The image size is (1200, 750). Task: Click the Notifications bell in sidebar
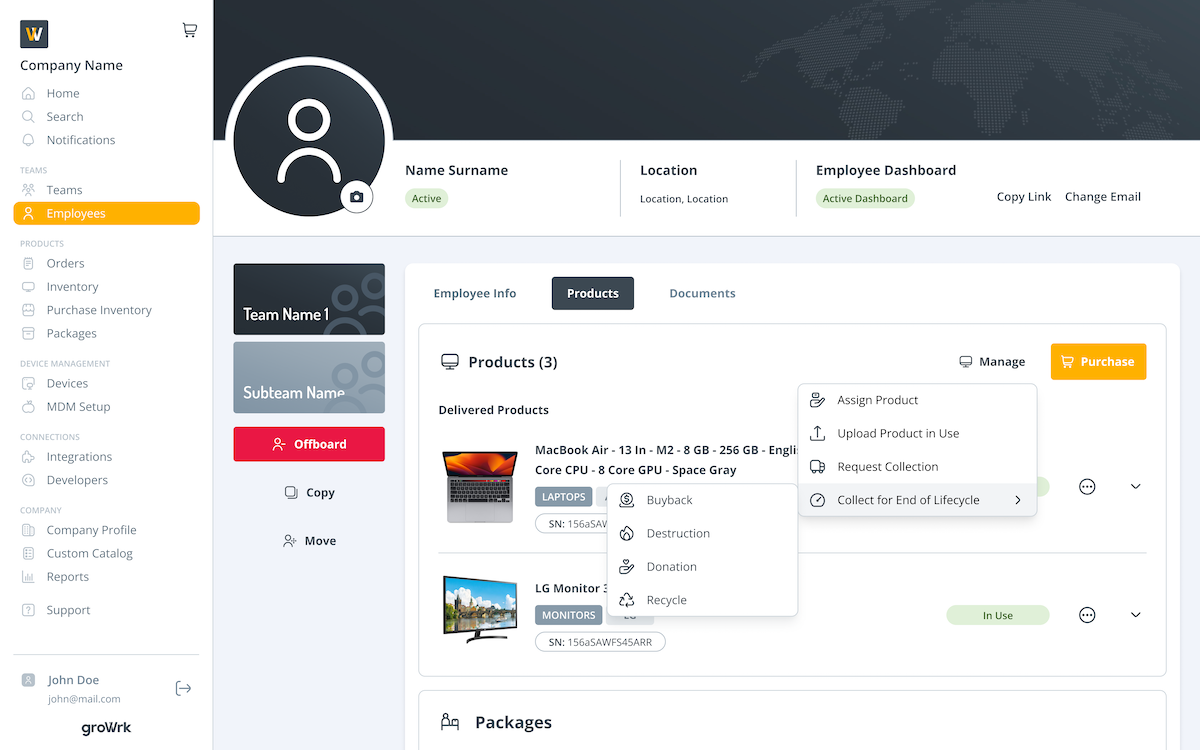[x=80, y=140]
